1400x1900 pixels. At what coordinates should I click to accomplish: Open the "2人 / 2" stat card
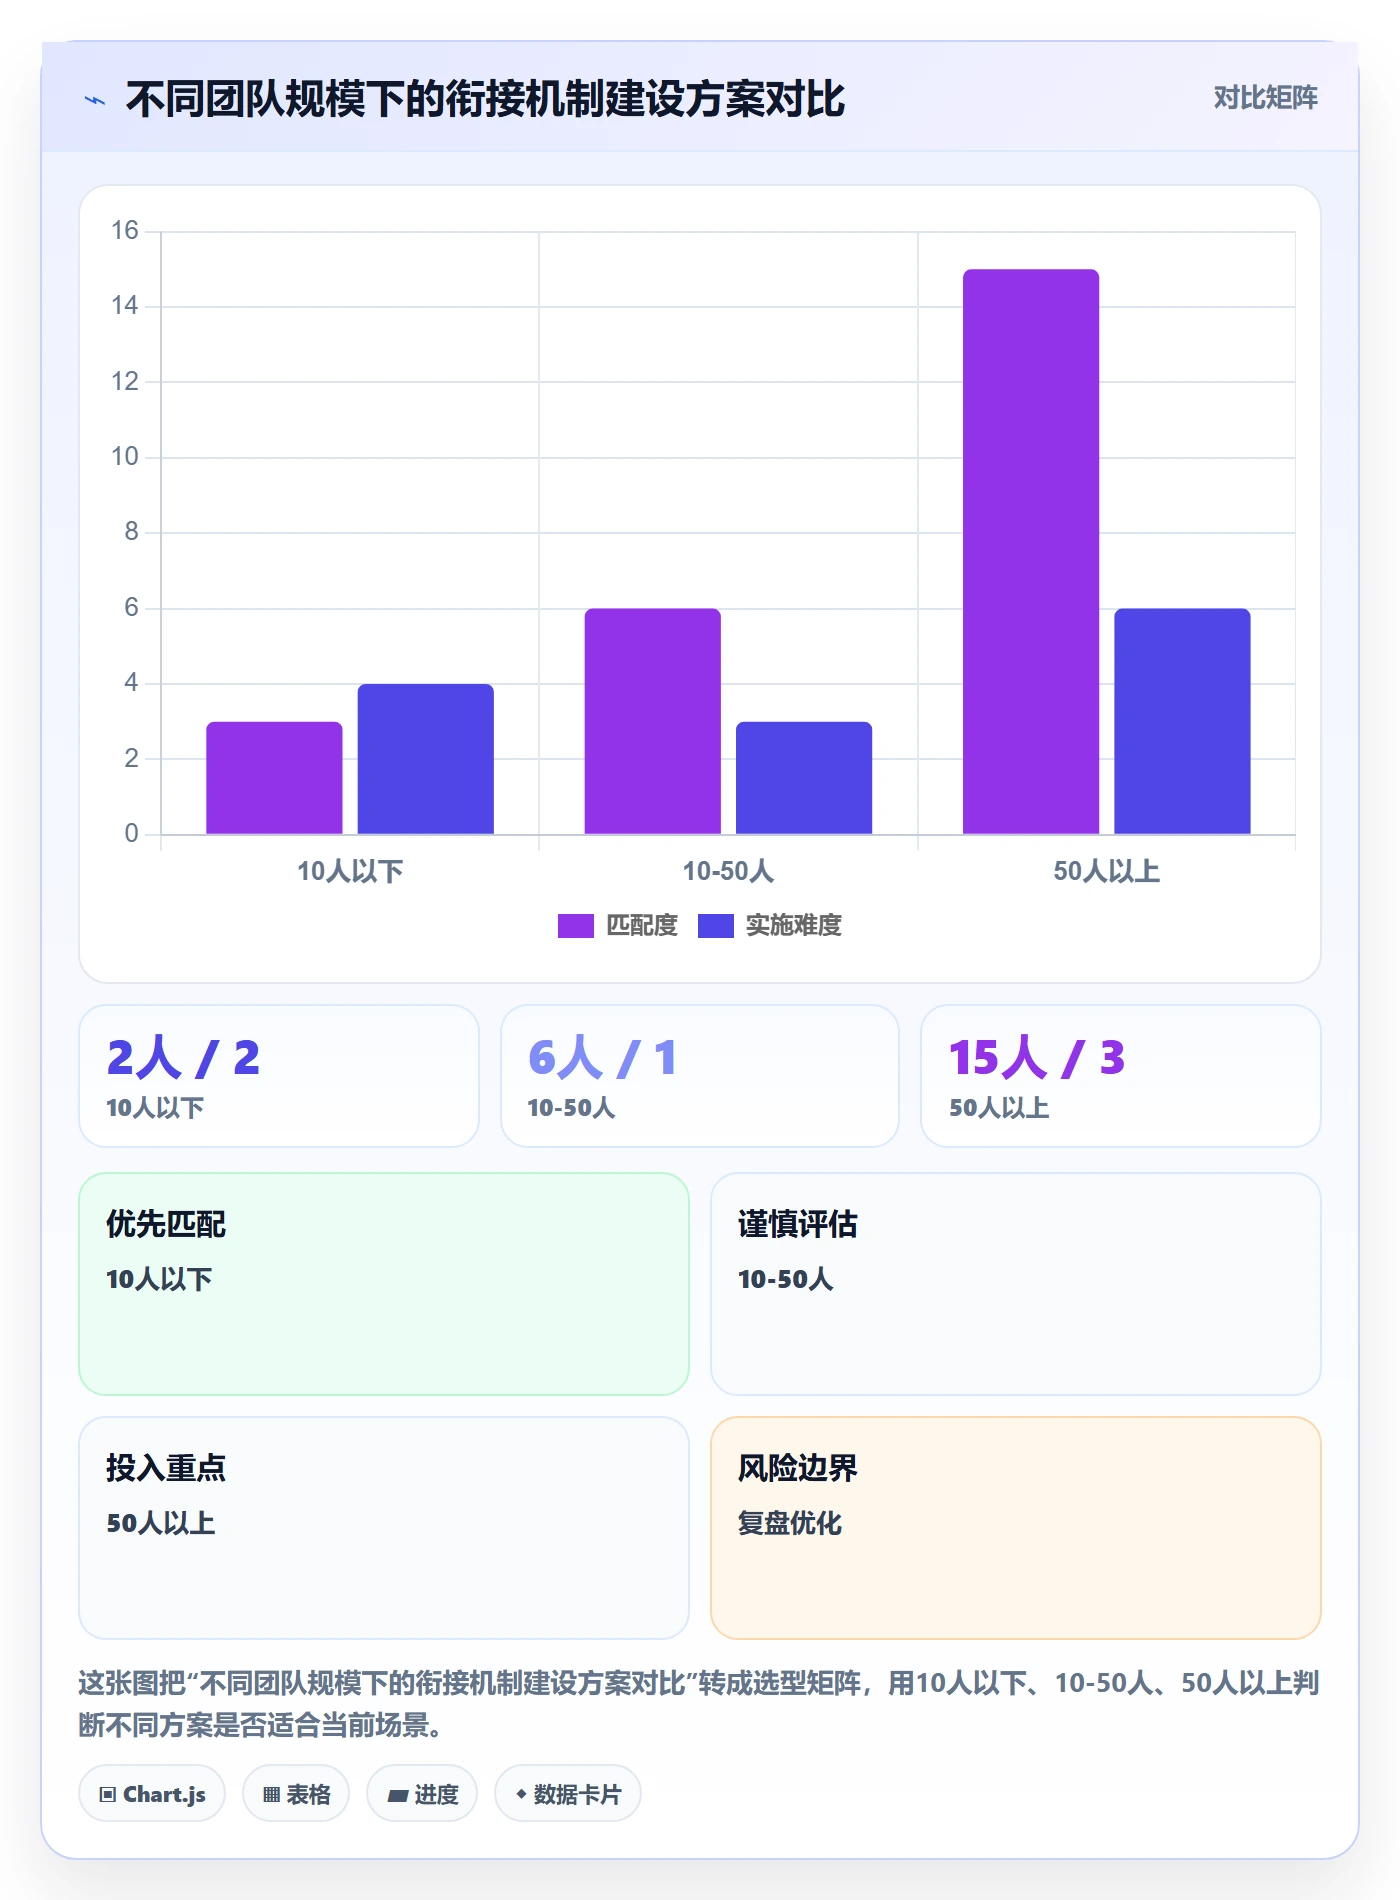click(279, 1076)
